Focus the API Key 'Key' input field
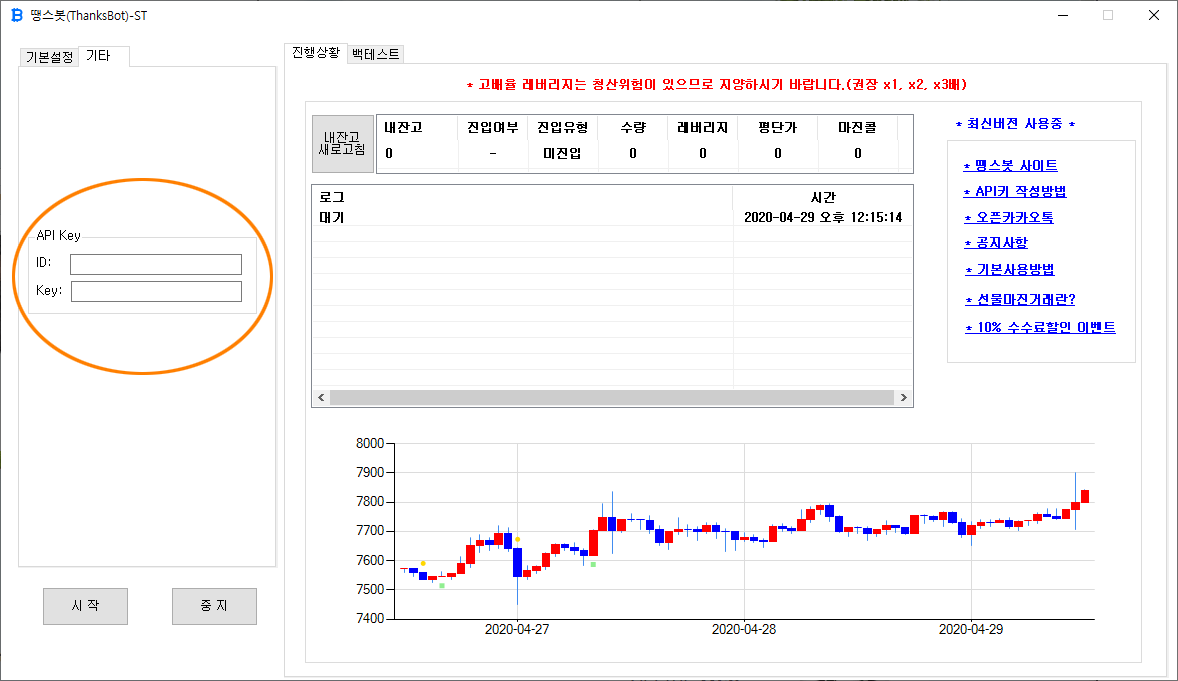 tap(156, 292)
